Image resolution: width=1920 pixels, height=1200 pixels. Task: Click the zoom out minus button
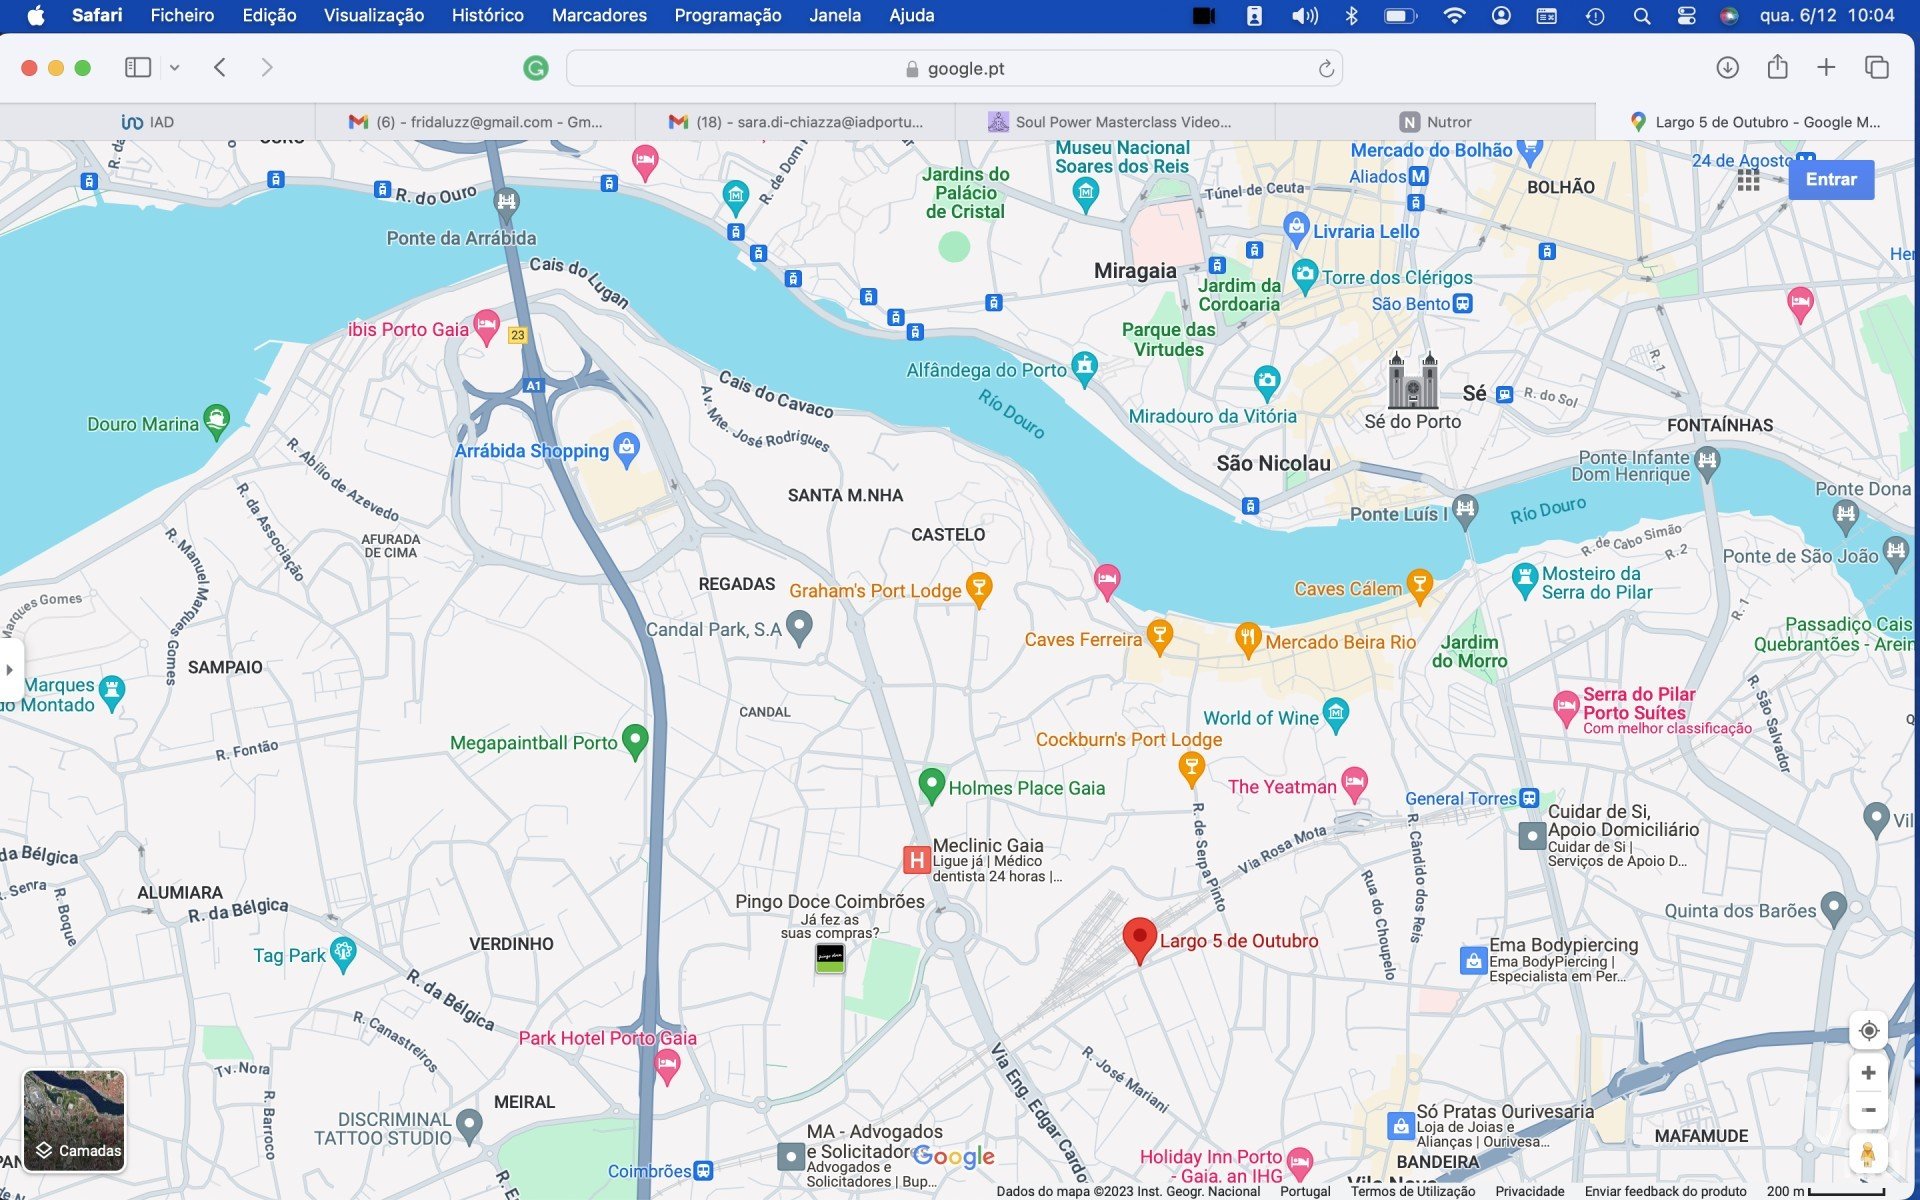(1867, 1110)
